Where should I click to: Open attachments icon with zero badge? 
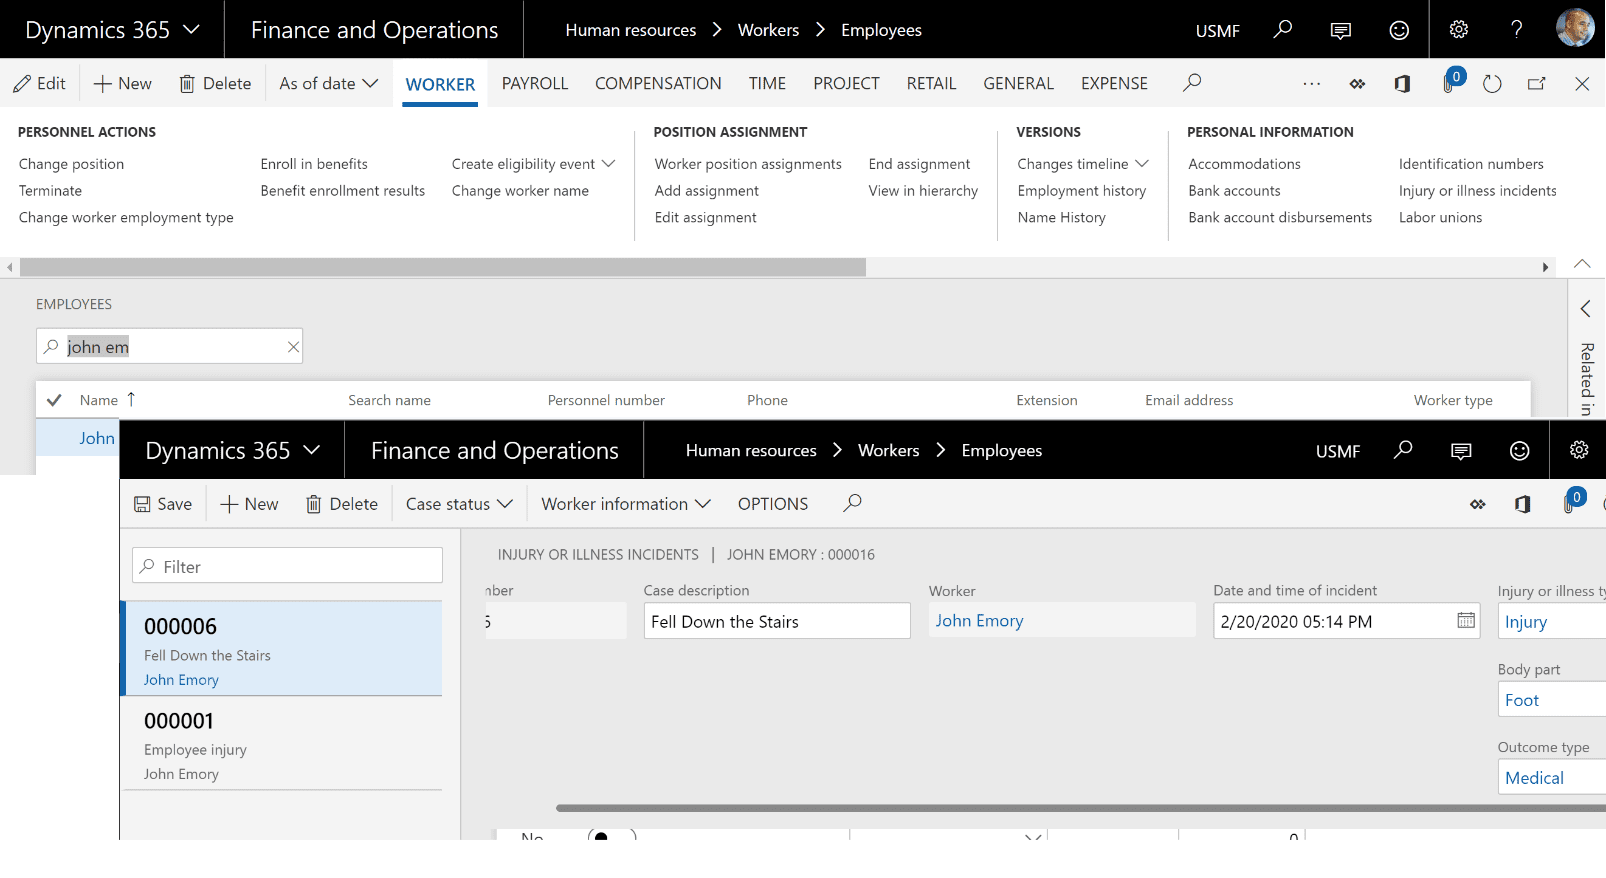point(1451,82)
